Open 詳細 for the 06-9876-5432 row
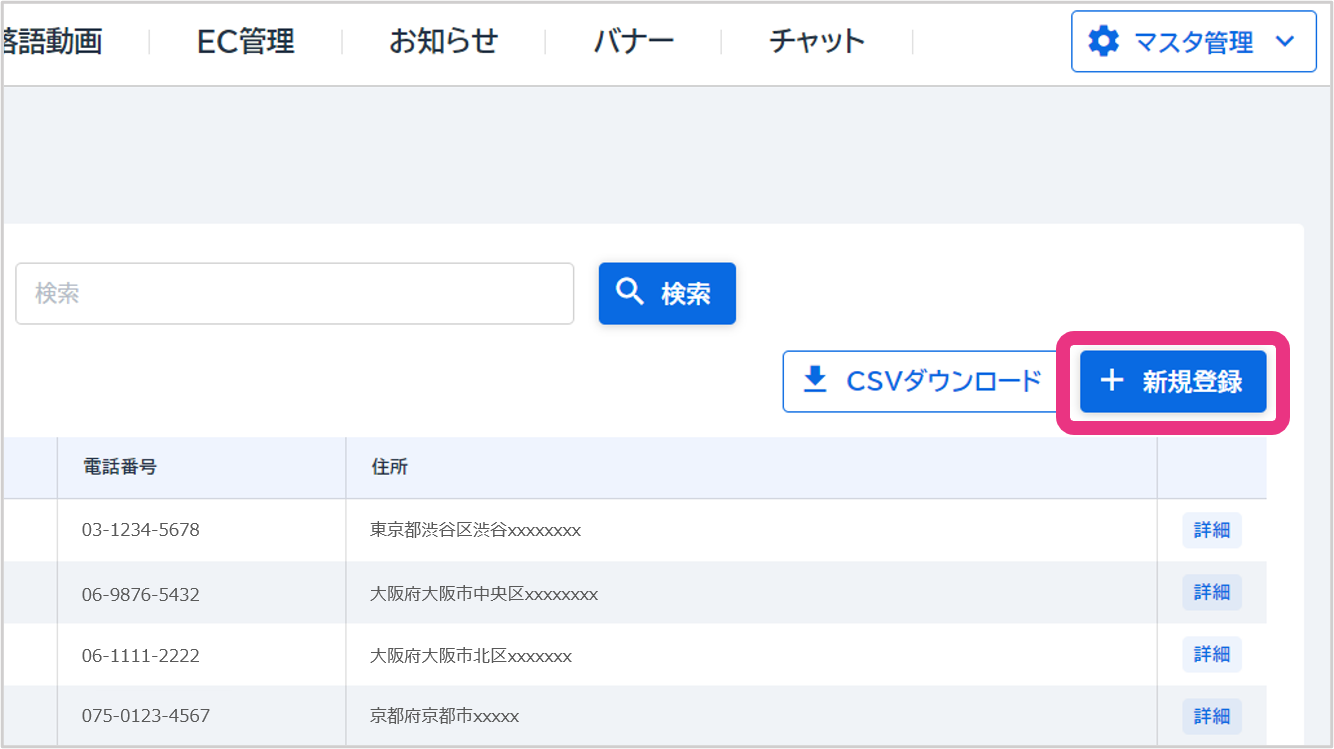The image size is (1334, 749). tap(1211, 593)
